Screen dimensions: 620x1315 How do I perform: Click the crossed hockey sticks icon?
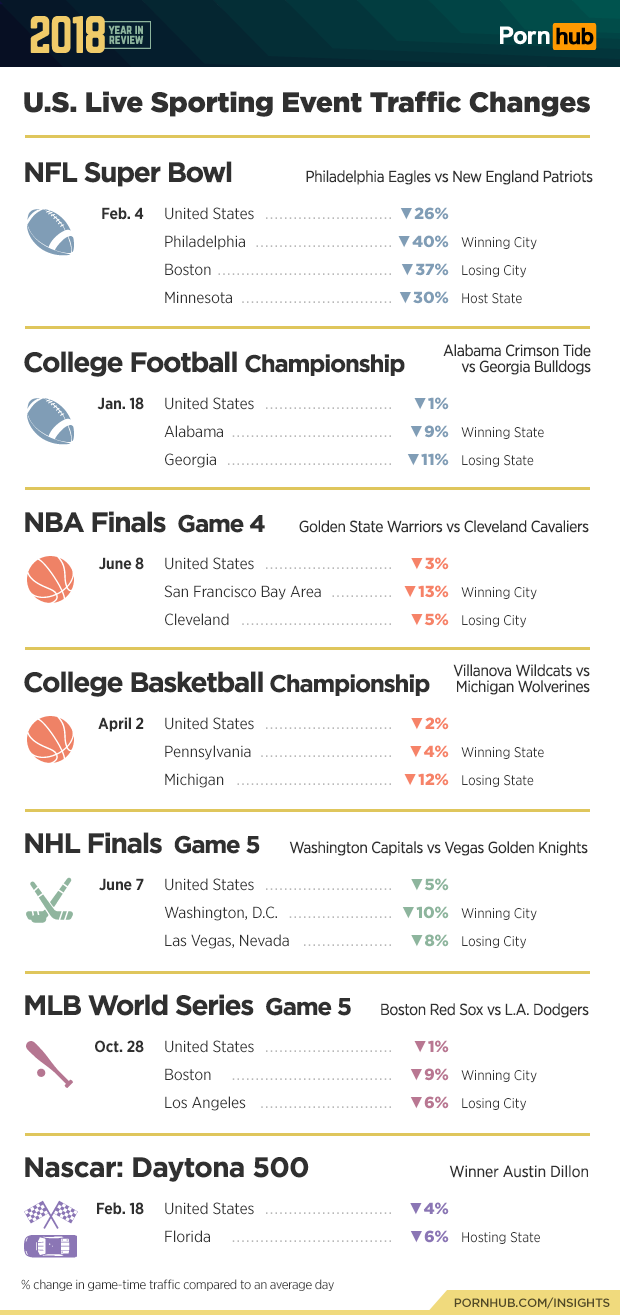click(50, 901)
